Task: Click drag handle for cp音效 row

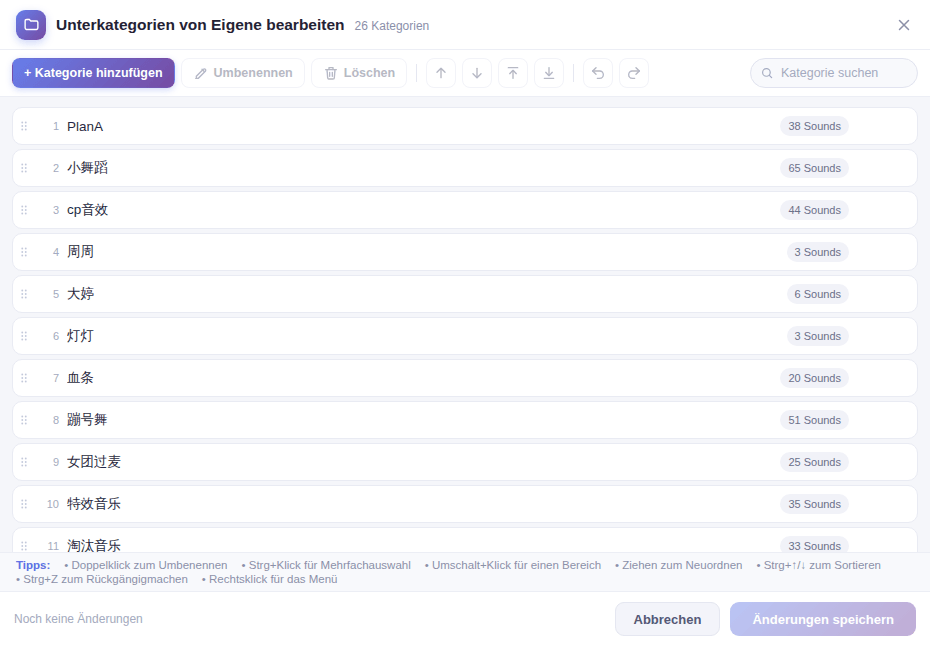Action: pyautogui.click(x=24, y=210)
